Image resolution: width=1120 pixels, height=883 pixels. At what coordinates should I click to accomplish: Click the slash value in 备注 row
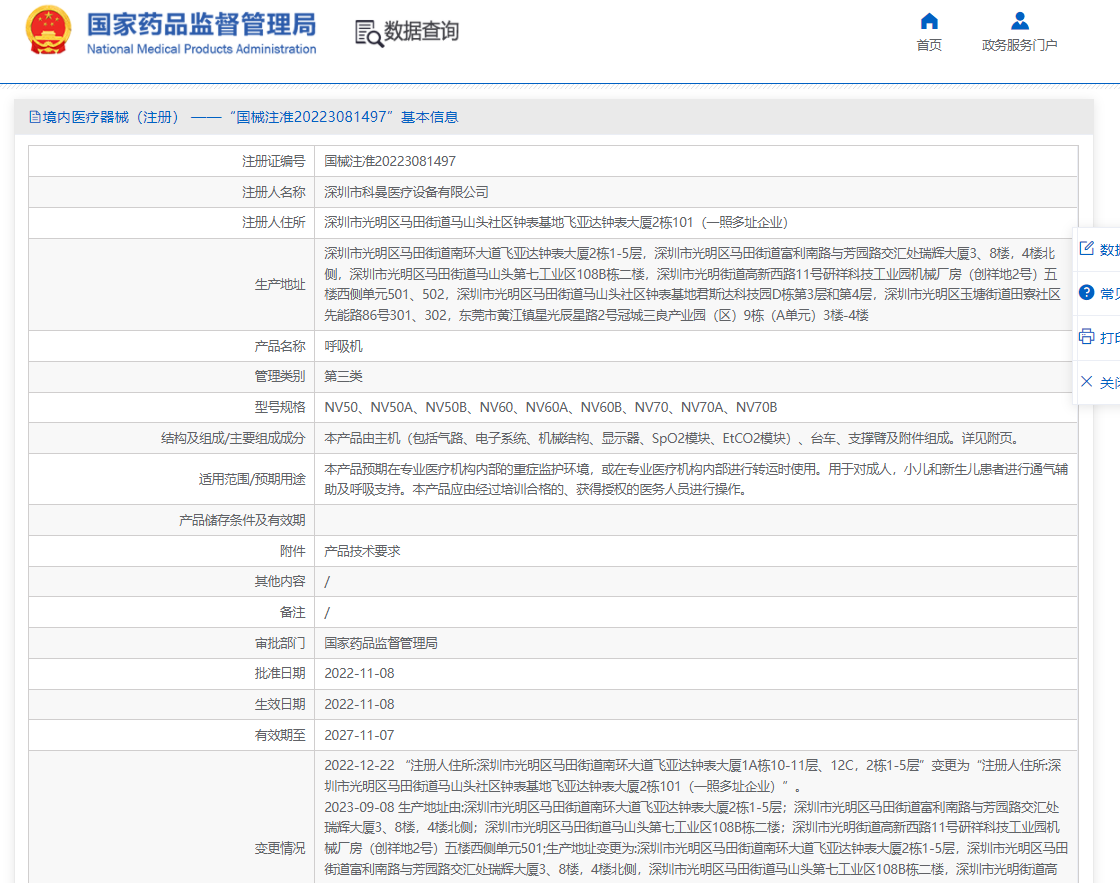coord(327,613)
